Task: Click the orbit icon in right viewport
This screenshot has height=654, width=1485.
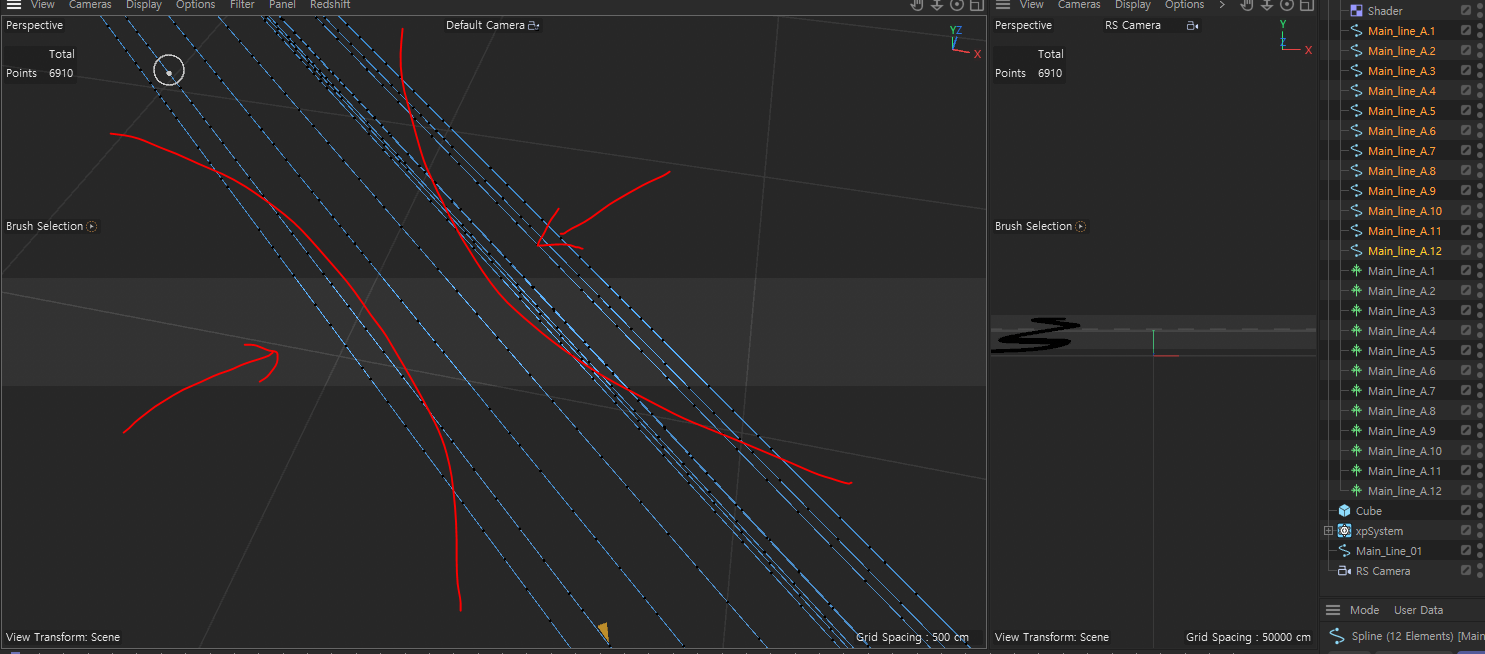Action: click(1287, 5)
